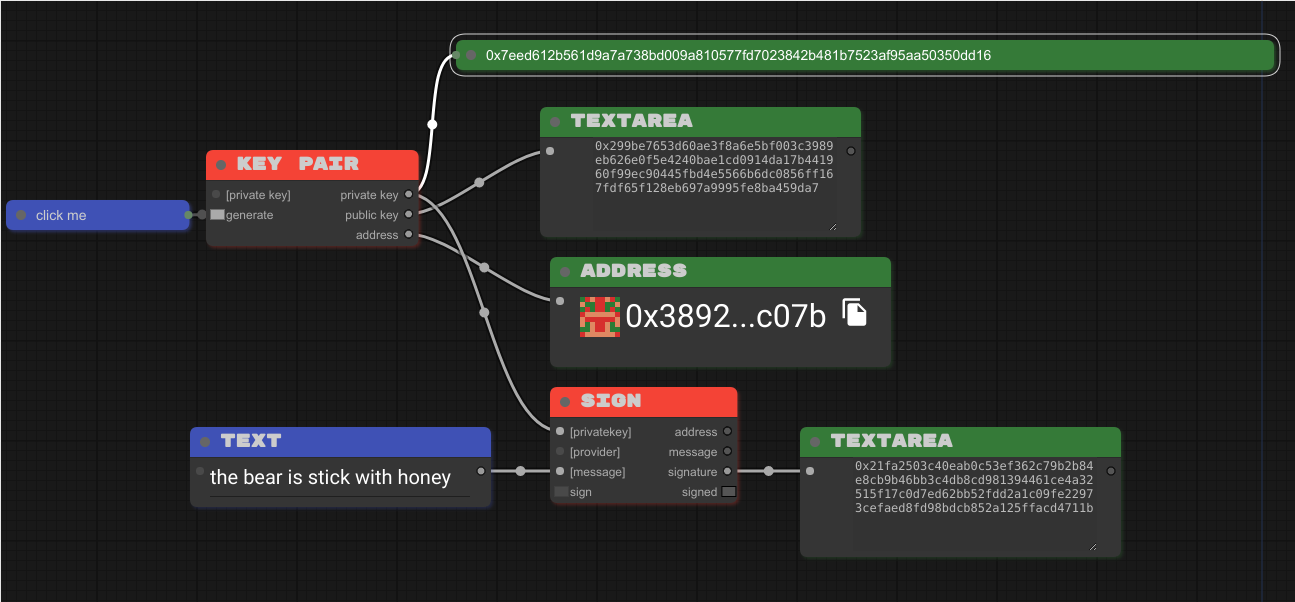The image size is (1295, 602).
Task: Click the public key output port
Action: tap(408, 214)
